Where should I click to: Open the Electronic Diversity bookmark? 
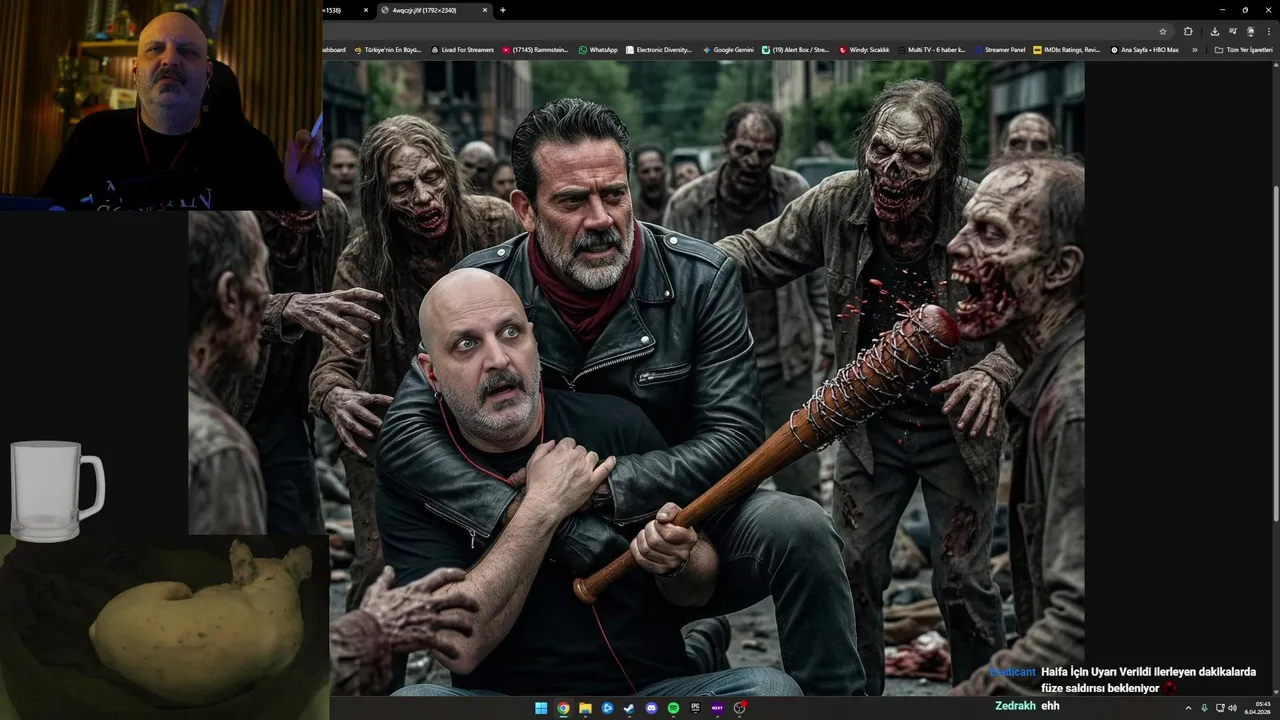658,49
